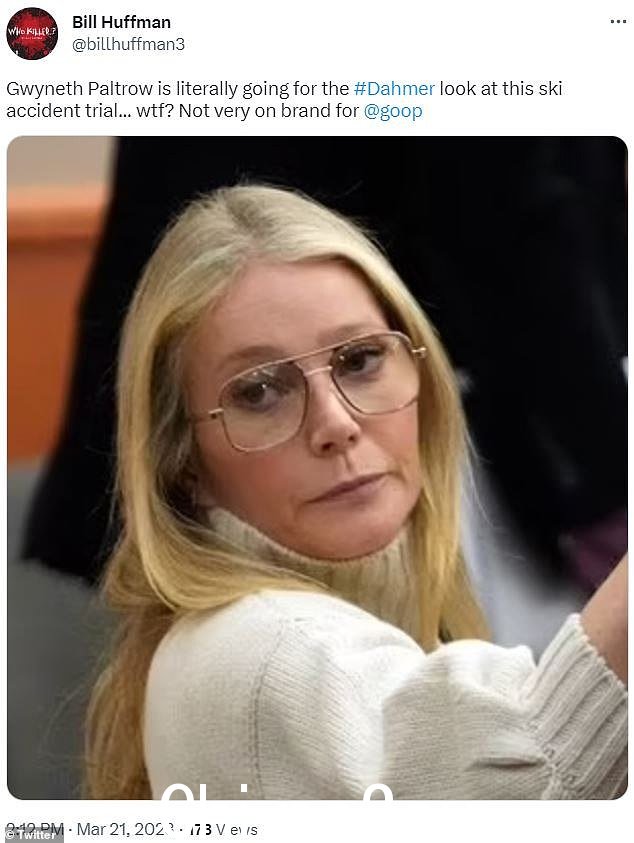634x843 pixels.
Task: Click "Not very on brand for" text
Action: (269, 111)
